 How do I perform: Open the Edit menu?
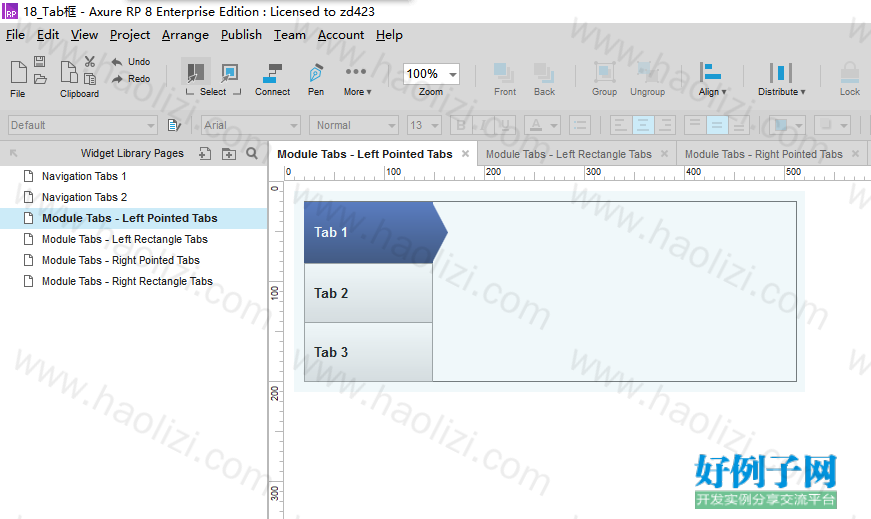point(48,35)
